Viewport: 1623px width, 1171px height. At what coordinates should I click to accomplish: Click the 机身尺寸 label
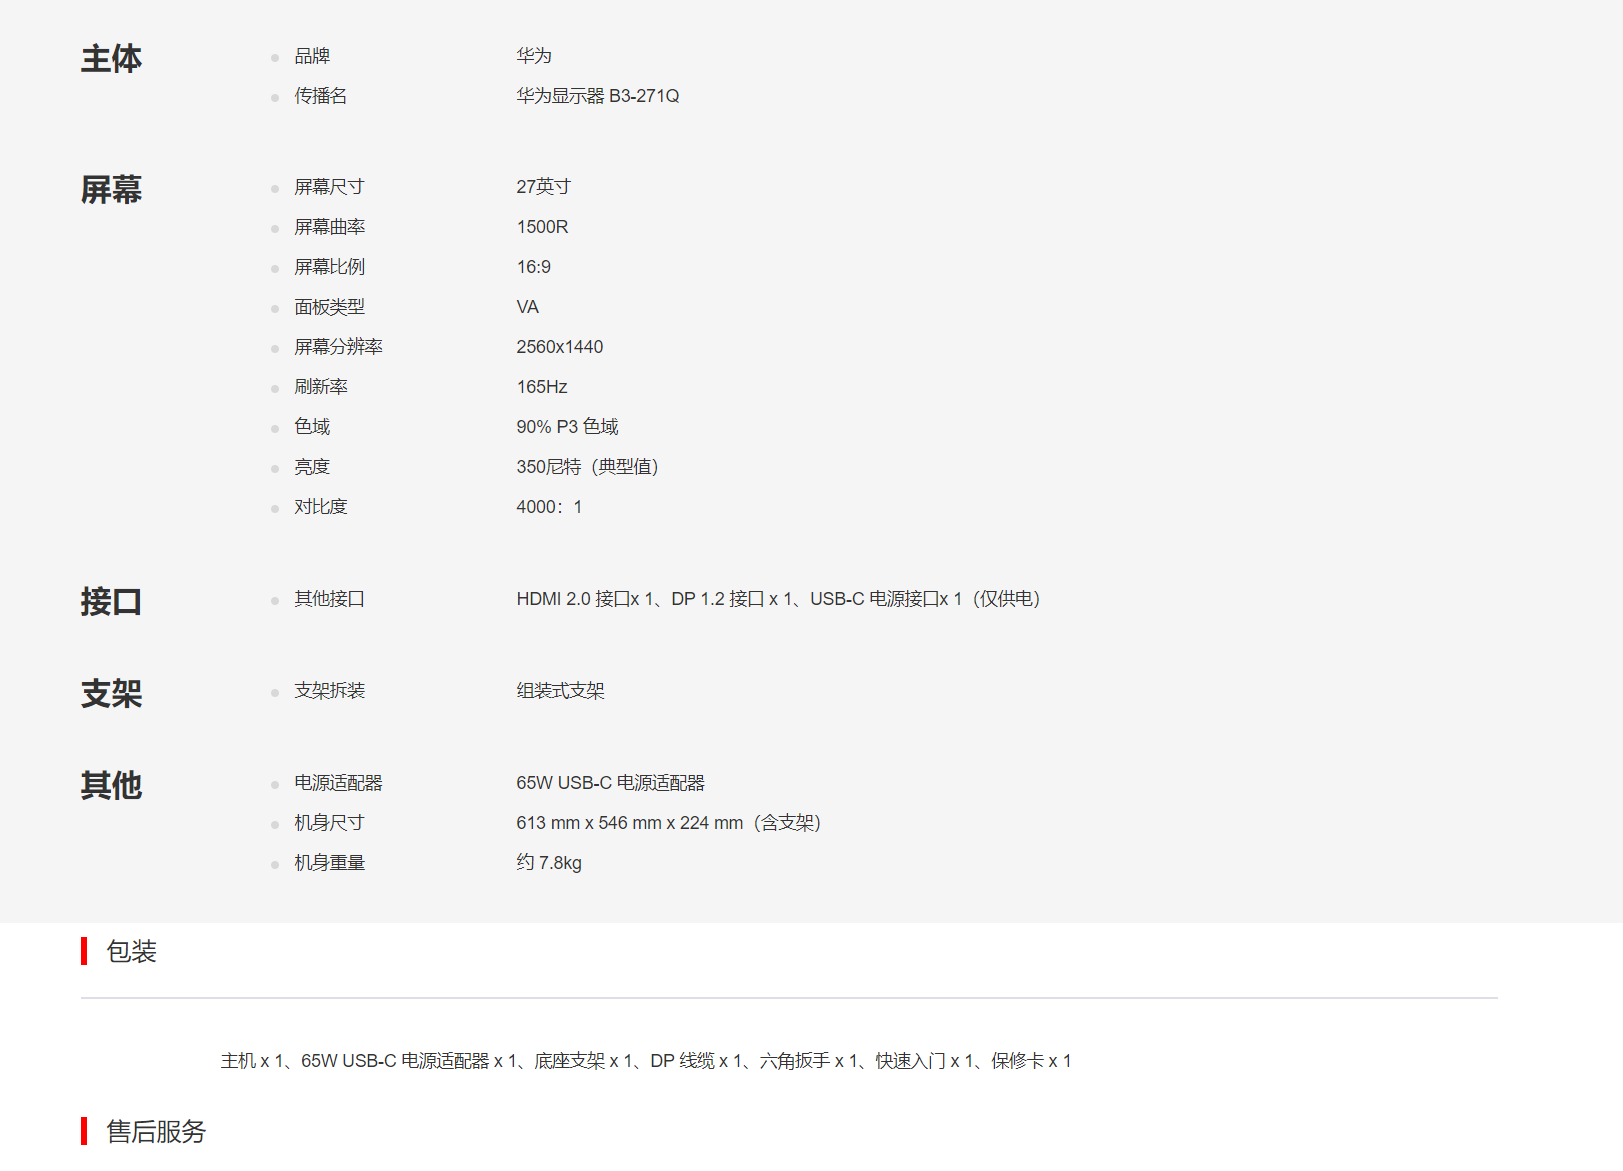click(329, 823)
